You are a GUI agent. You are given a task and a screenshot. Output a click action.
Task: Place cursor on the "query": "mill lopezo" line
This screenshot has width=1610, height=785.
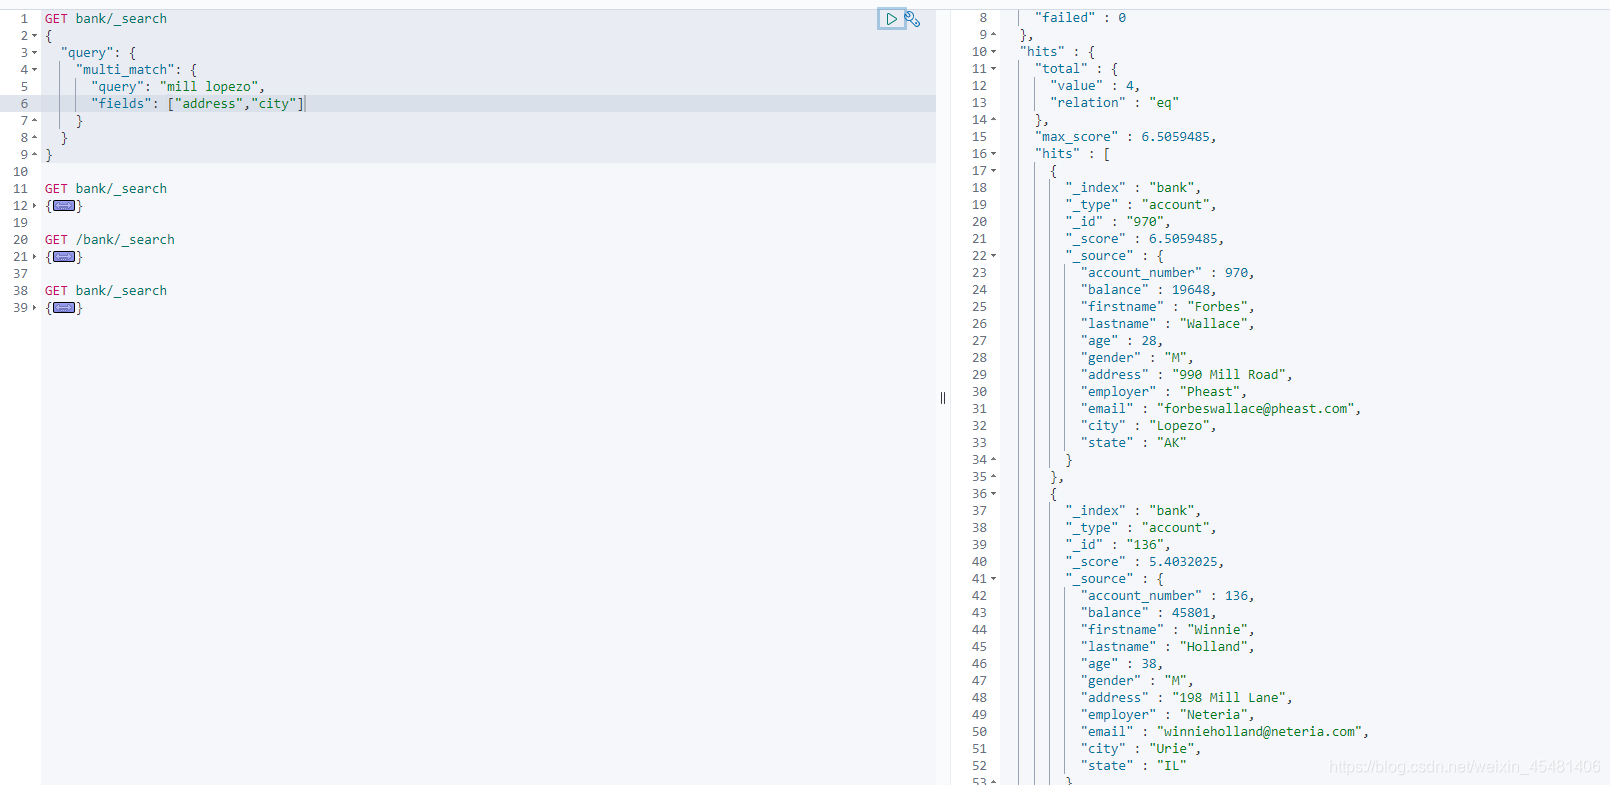tap(177, 87)
